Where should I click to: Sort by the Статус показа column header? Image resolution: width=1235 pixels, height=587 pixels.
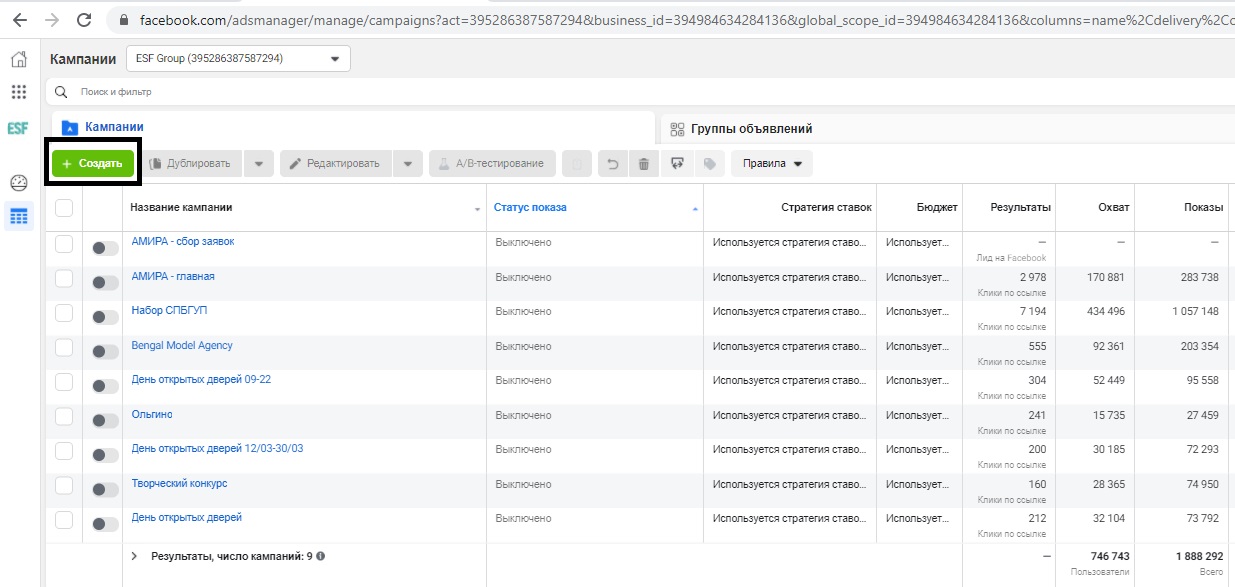530,208
